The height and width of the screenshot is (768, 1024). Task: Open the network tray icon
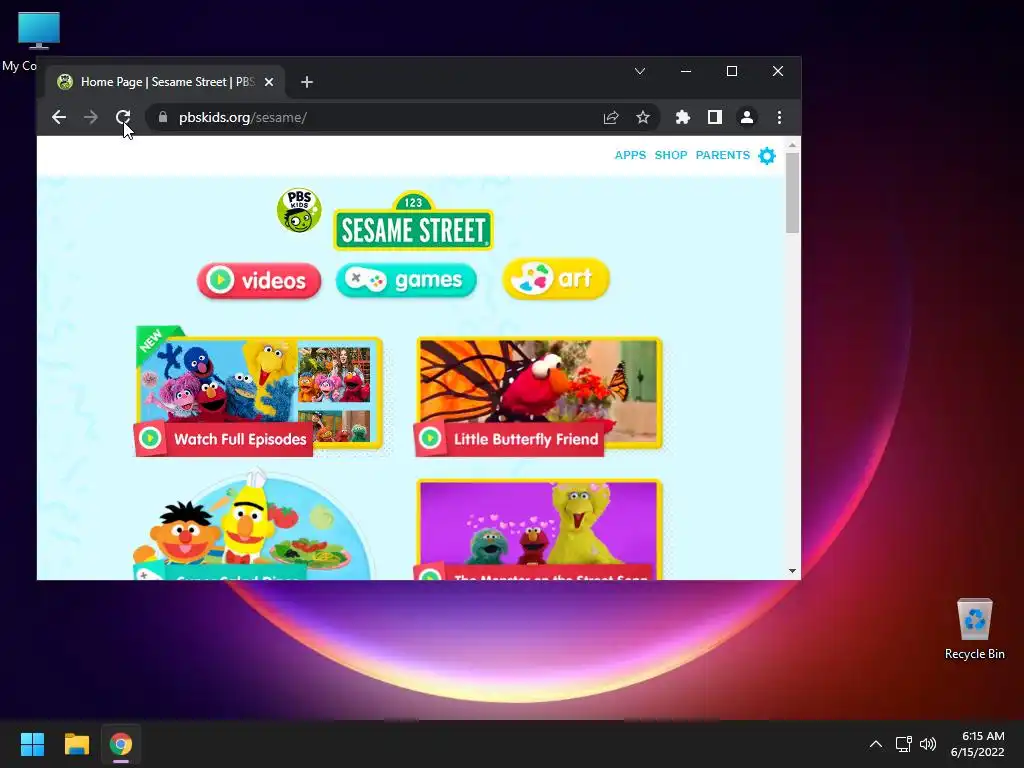(x=903, y=744)
